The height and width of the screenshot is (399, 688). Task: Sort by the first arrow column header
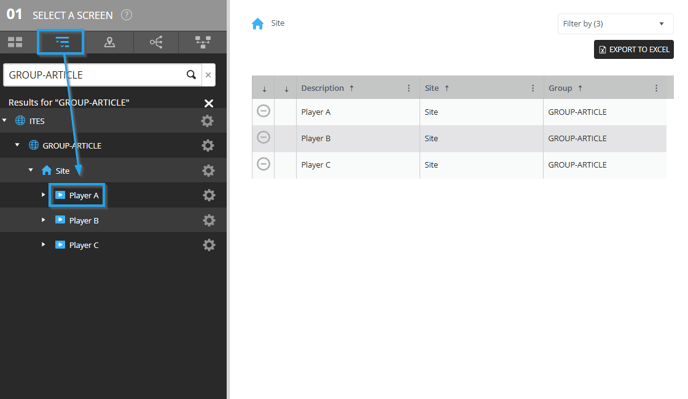(264, 89)
